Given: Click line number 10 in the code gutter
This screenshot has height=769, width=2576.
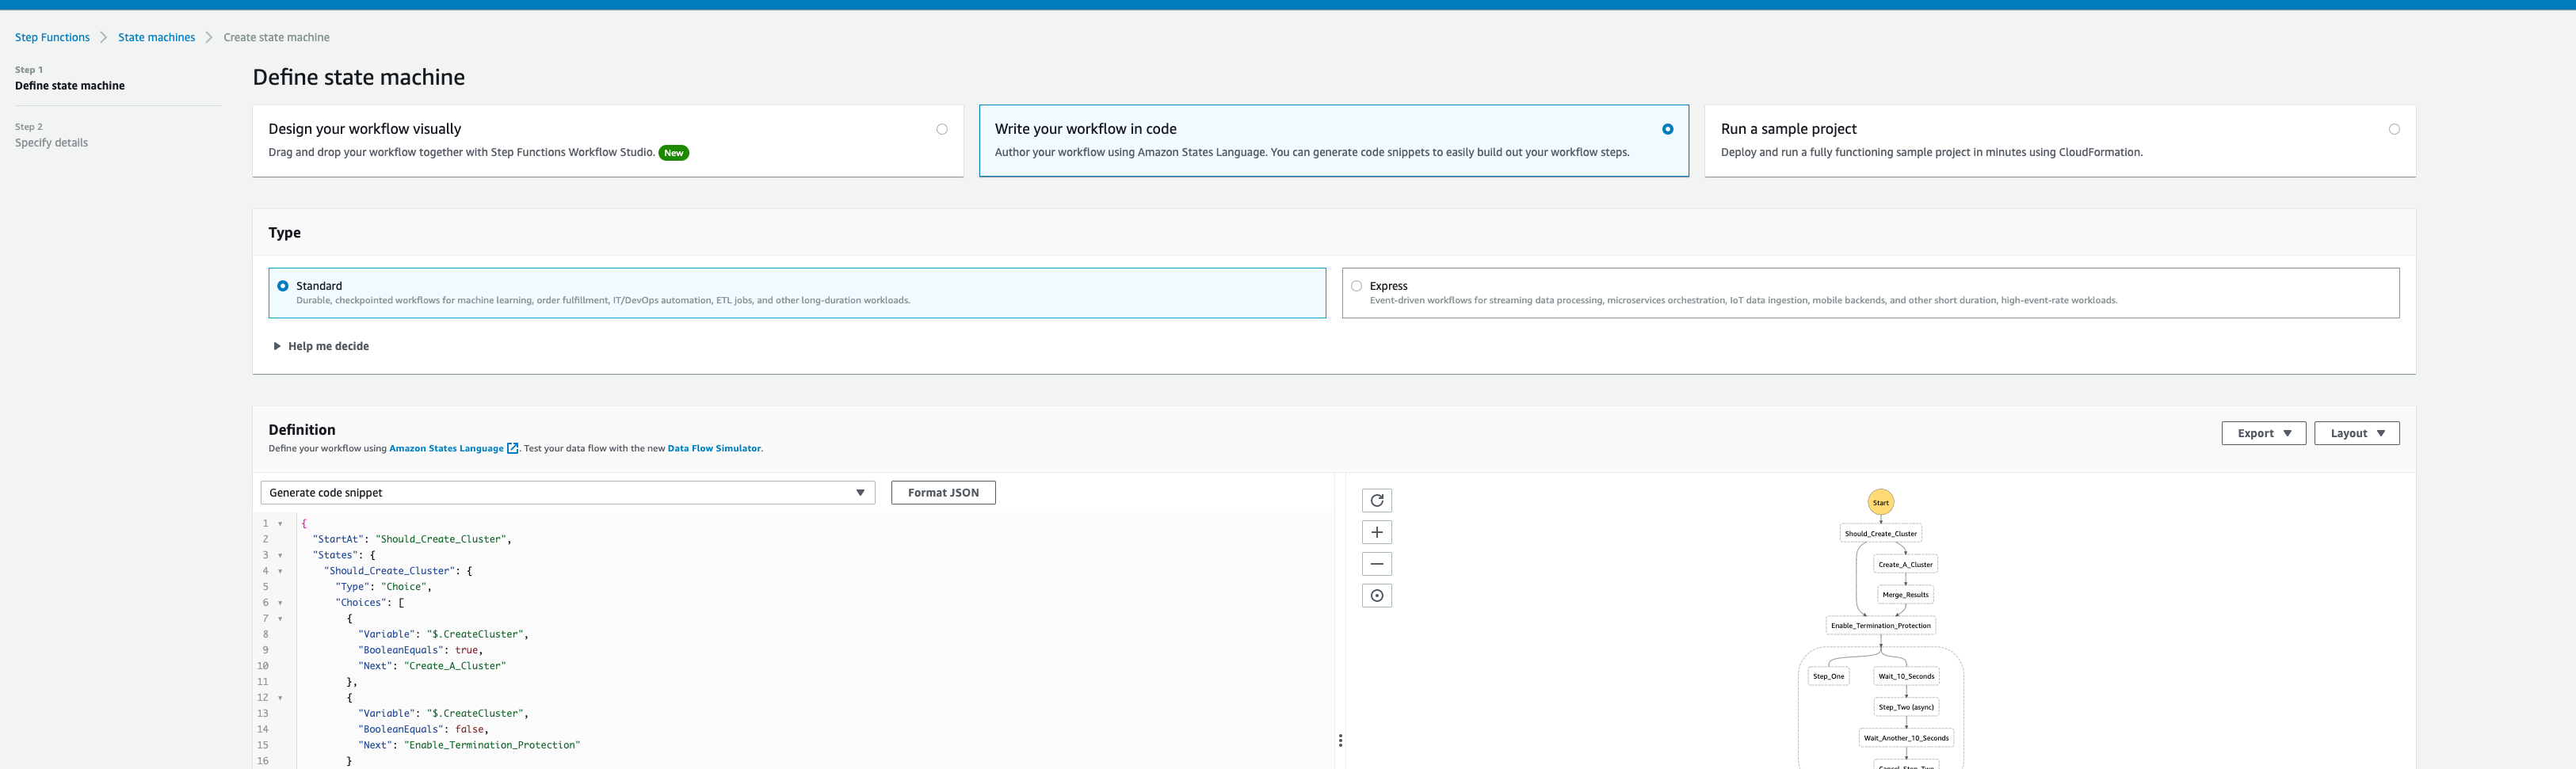Looking at the screenshot, I should click(263, 666).
